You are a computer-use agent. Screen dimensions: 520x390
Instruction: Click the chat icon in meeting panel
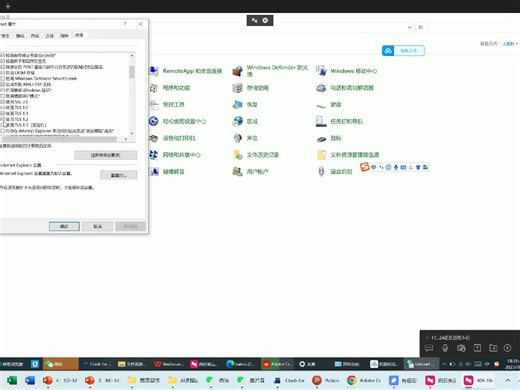click(429, 348)
